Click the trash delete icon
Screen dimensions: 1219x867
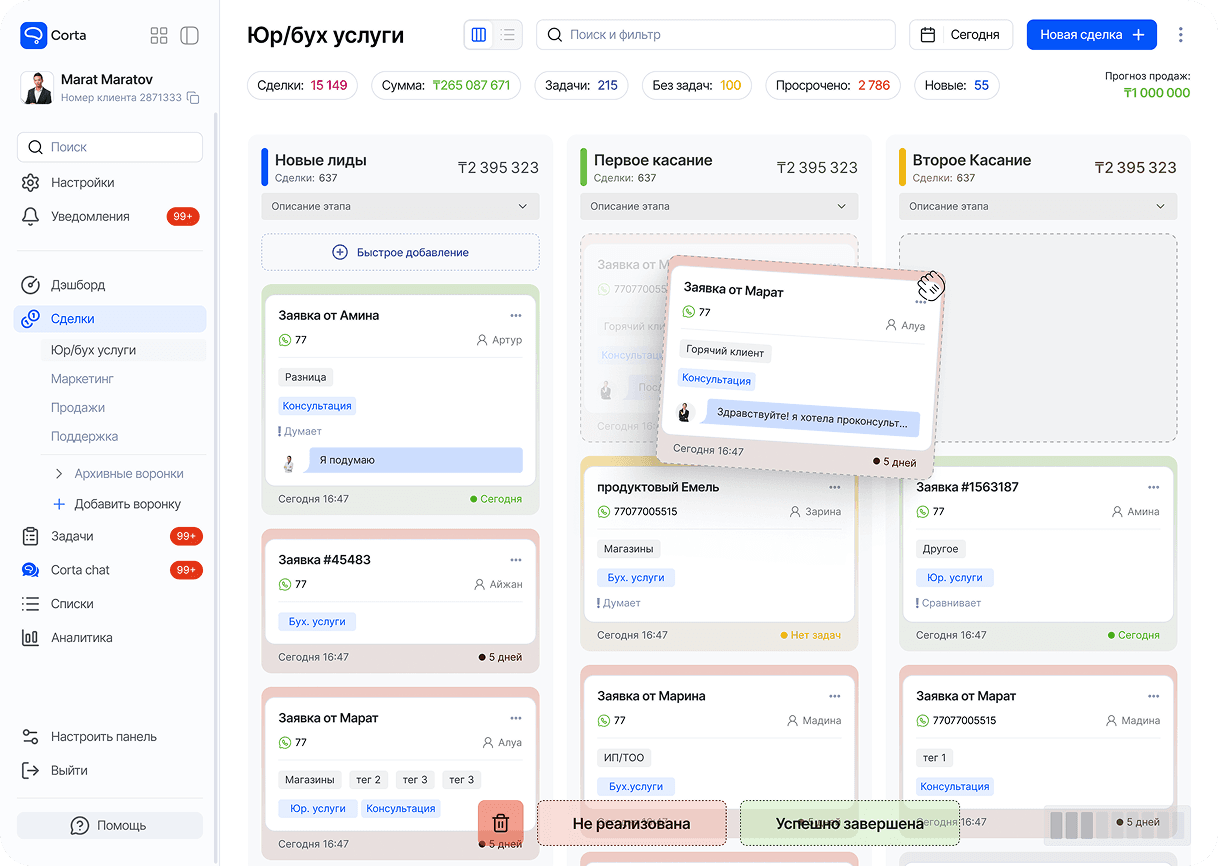point(500,822)
